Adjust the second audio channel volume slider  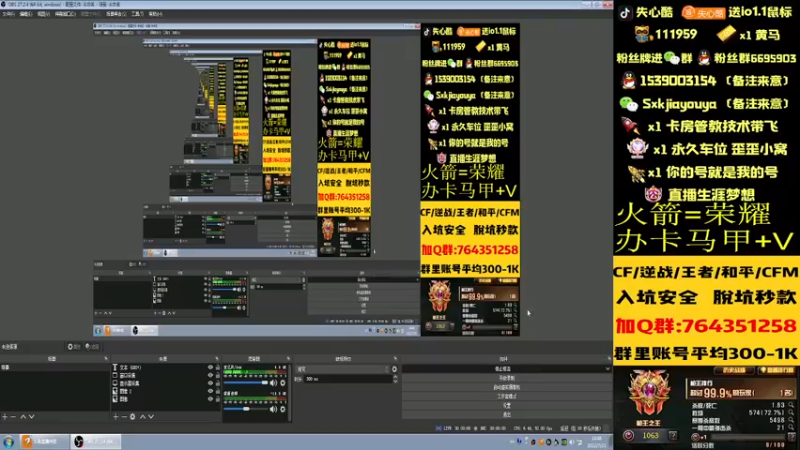(x=246, y=409)
